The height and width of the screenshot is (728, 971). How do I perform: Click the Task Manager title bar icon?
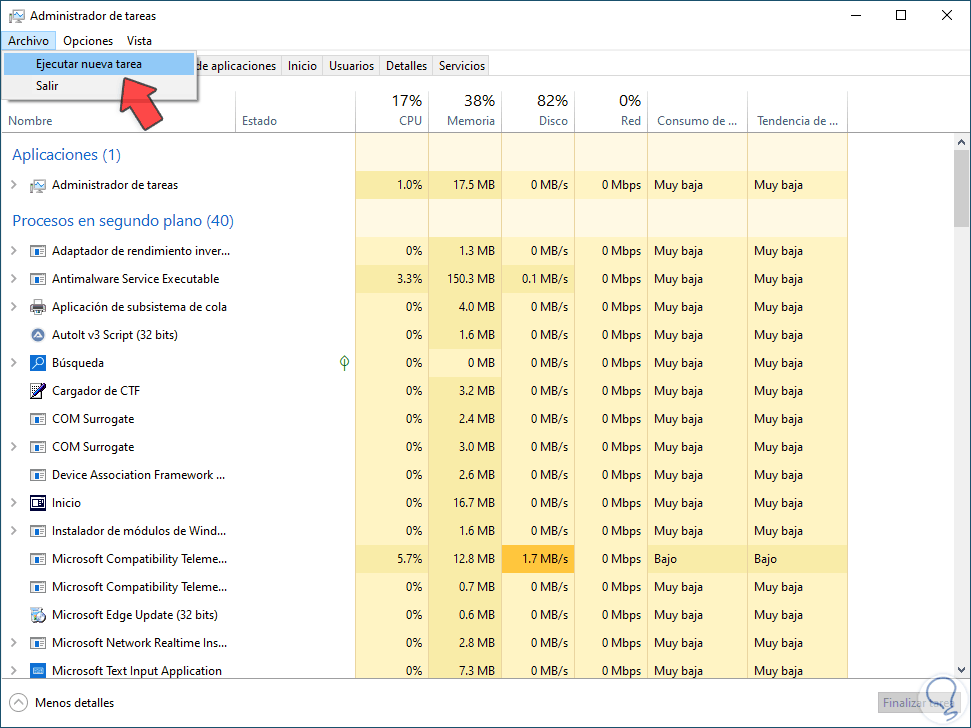pos(17,16)
